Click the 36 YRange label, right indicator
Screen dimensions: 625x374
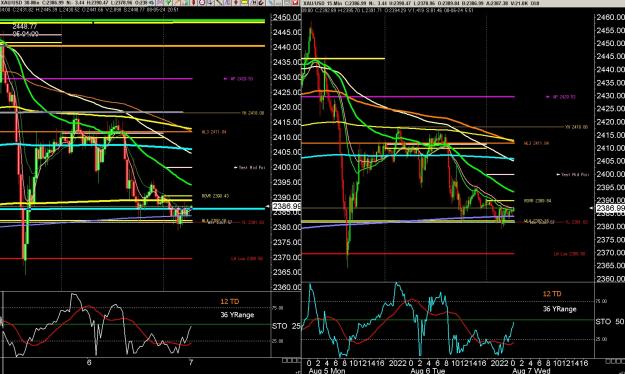560,309
